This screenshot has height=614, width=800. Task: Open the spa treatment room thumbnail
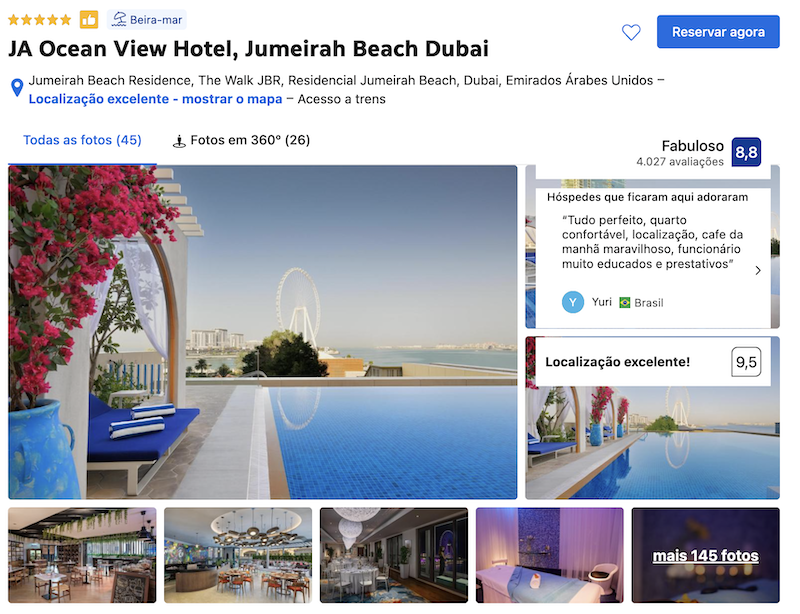coord(549,555)
